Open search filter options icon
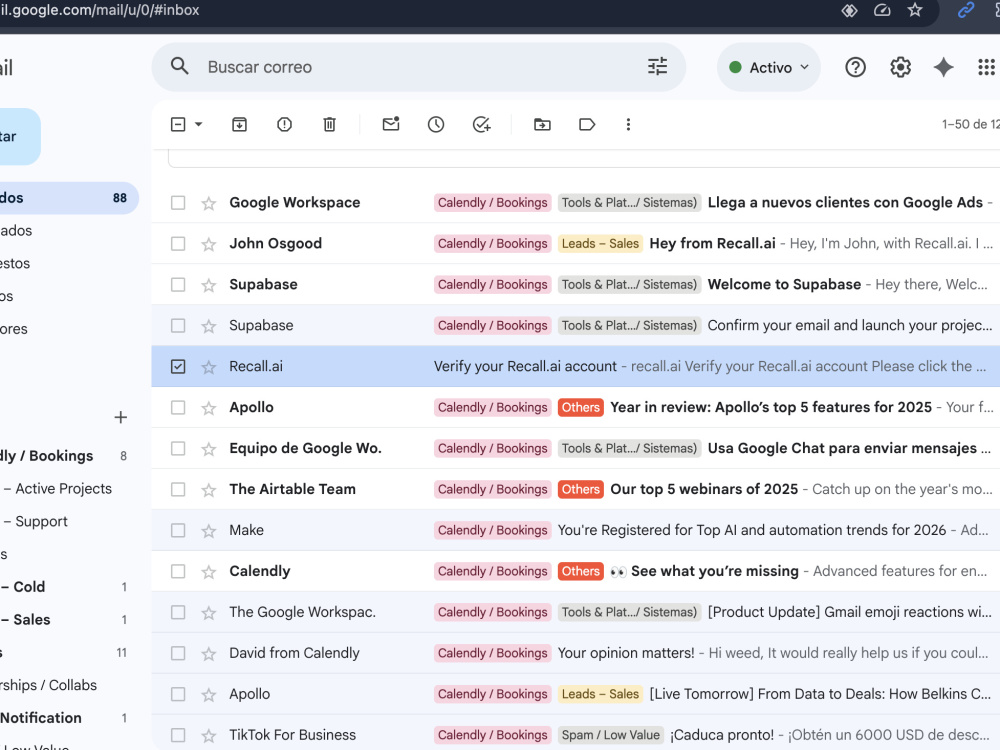1000x750 pixels. click(657, 66)
